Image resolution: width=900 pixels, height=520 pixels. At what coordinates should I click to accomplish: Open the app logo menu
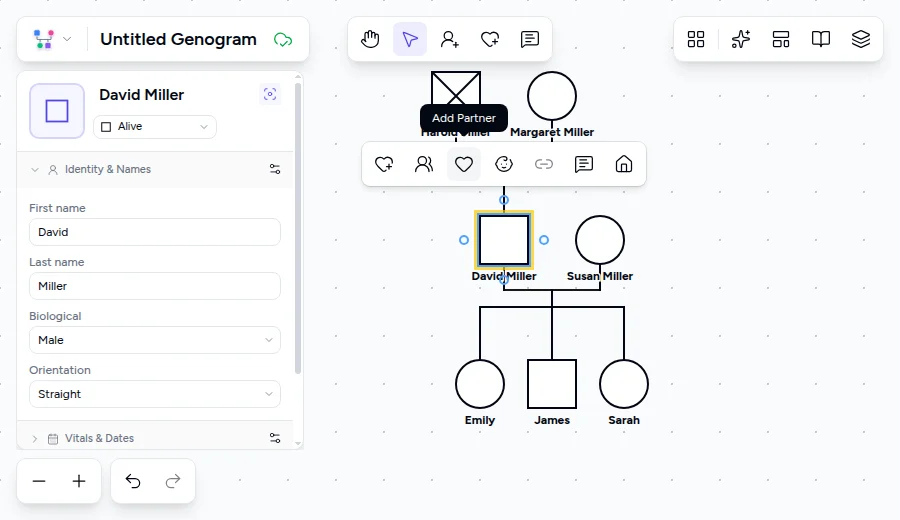click(x=52, y=39)
